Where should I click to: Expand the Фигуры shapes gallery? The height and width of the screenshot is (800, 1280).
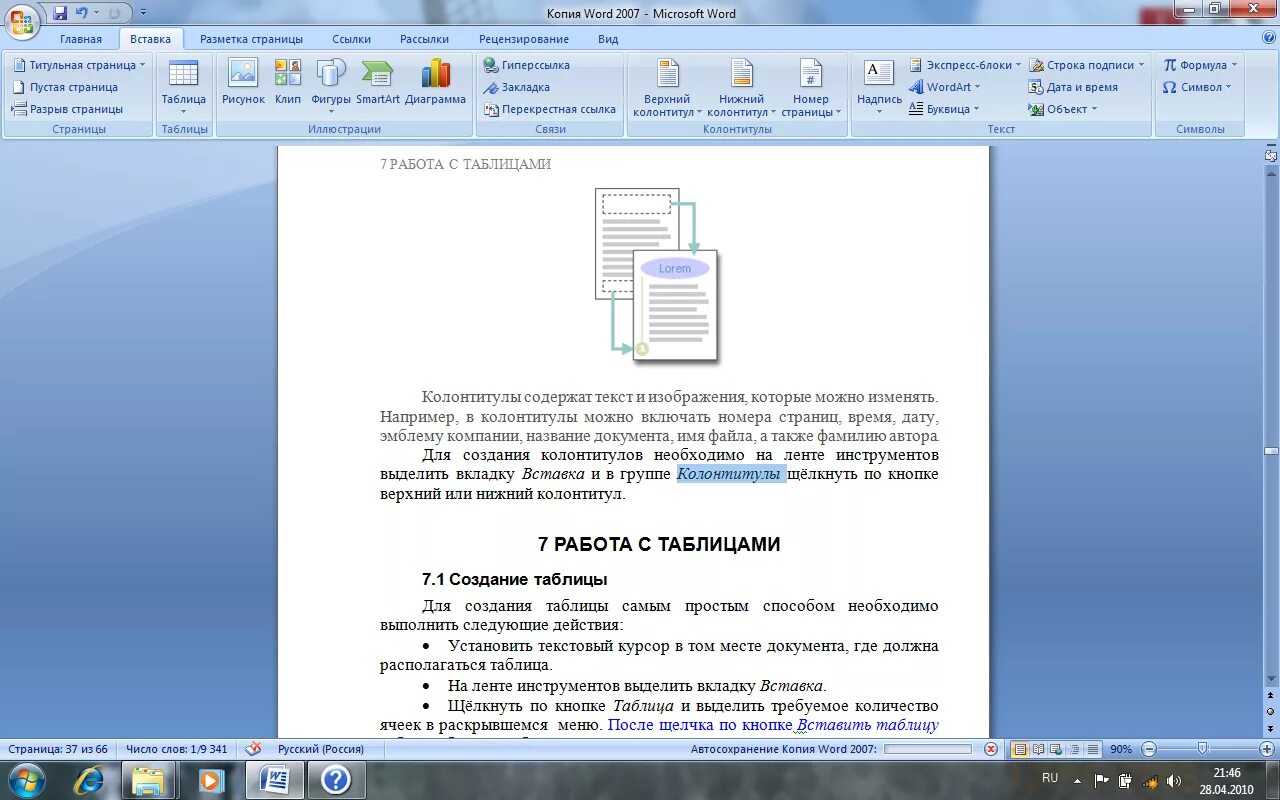(x=331, y=87)
